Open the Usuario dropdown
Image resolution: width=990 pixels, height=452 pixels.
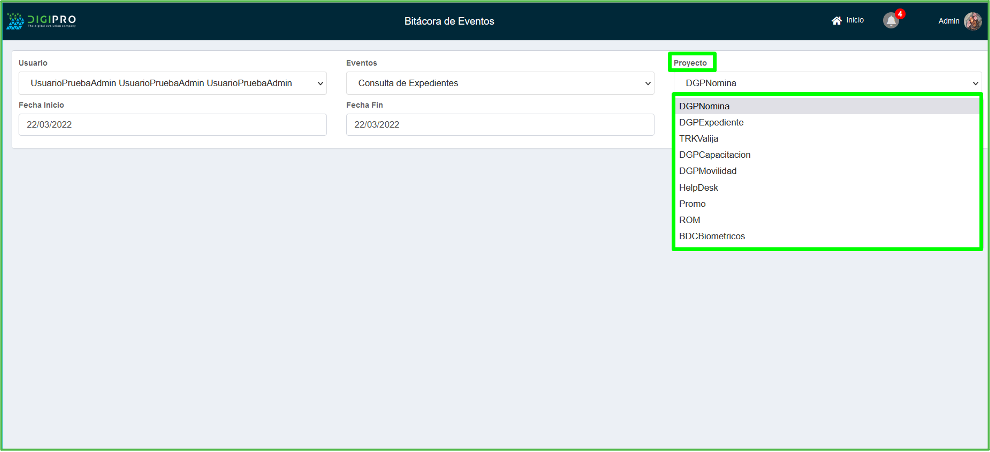(172, 83)
